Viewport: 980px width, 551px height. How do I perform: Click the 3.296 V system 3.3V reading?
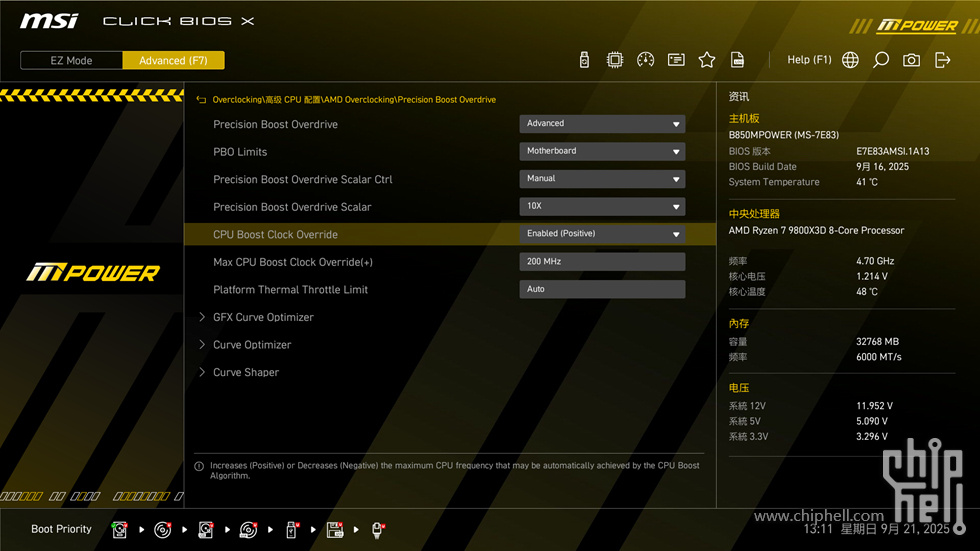[872, 437]
